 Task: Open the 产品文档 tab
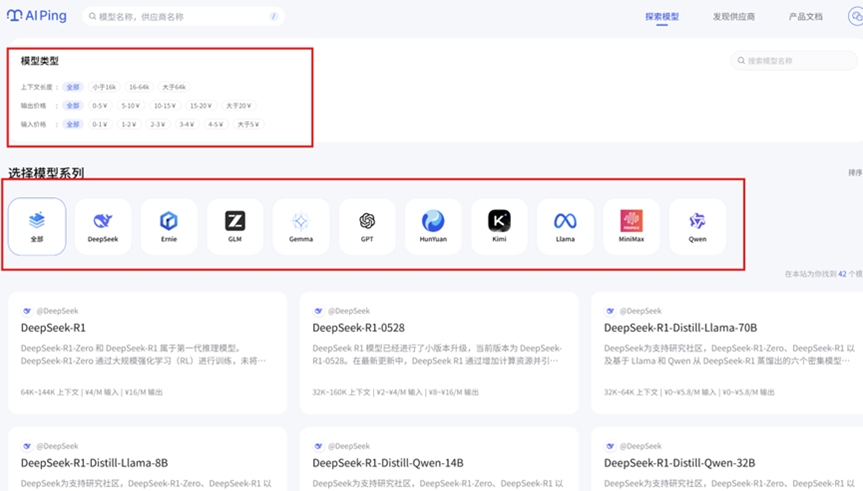[806, 17]
